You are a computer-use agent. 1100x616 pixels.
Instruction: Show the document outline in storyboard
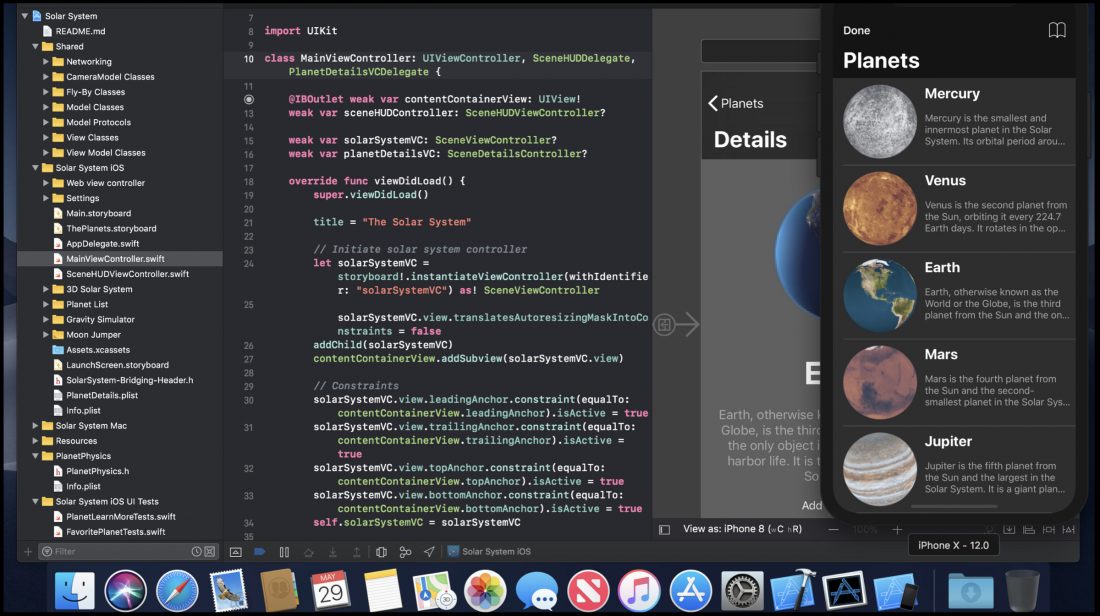tap(664, 529)
